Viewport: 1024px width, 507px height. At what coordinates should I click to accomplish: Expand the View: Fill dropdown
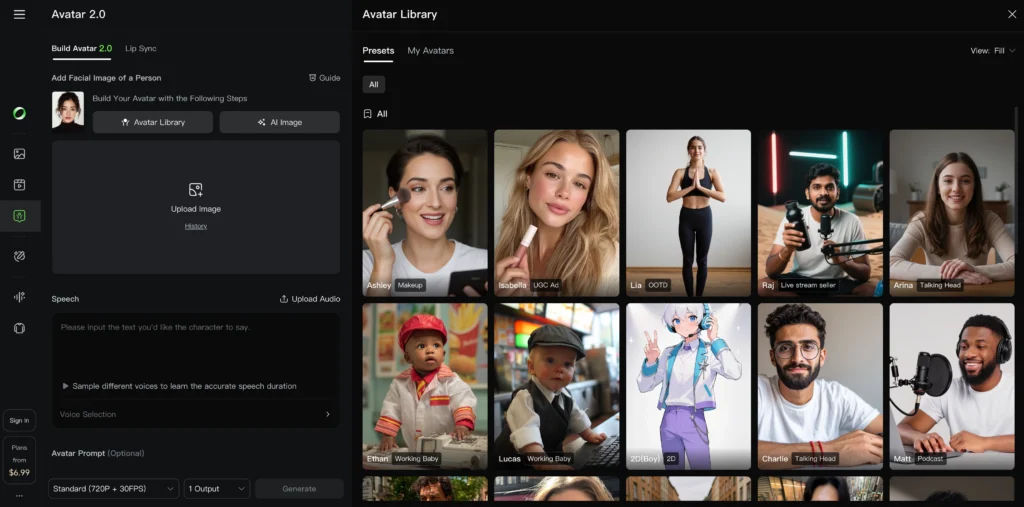point(992,51)
